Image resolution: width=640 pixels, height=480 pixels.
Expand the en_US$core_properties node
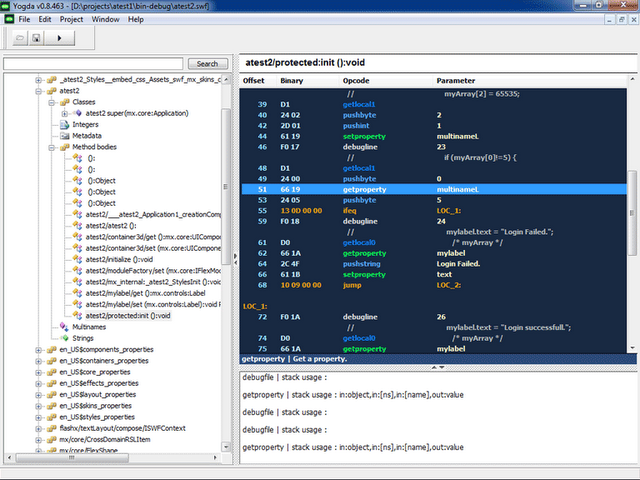point(39,372)
